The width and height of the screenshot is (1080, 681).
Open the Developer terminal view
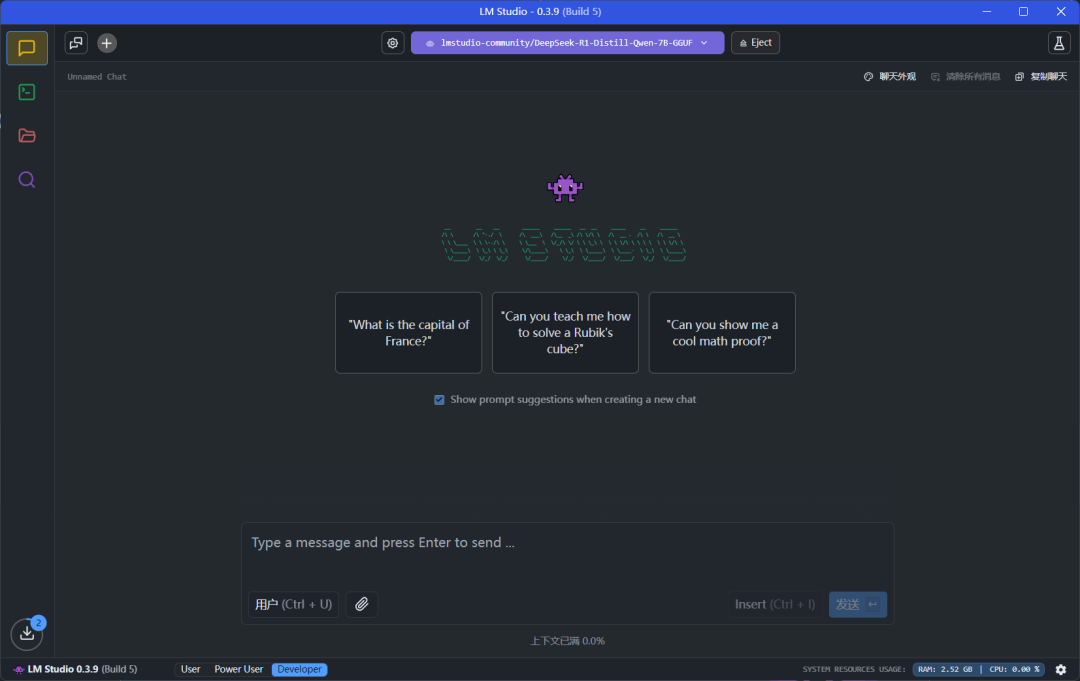(x=27, y=92)
